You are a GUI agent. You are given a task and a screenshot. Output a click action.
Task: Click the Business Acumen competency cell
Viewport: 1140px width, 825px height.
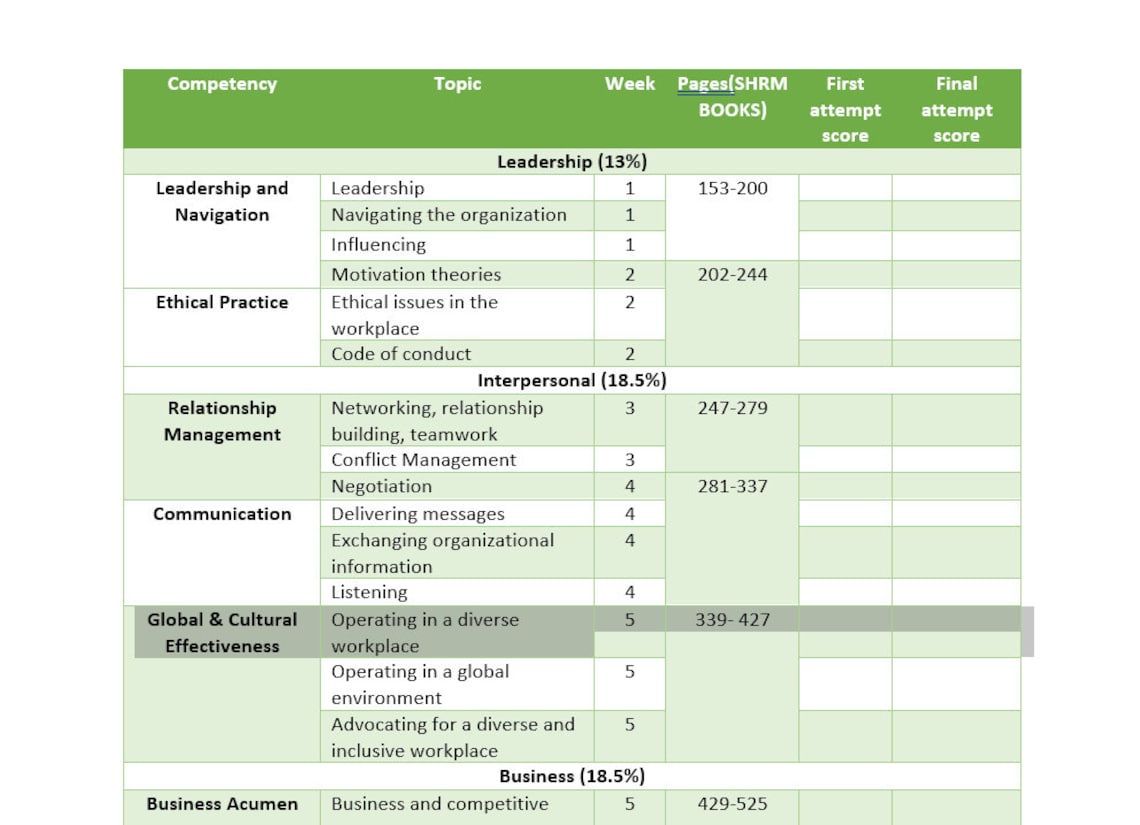221,804
